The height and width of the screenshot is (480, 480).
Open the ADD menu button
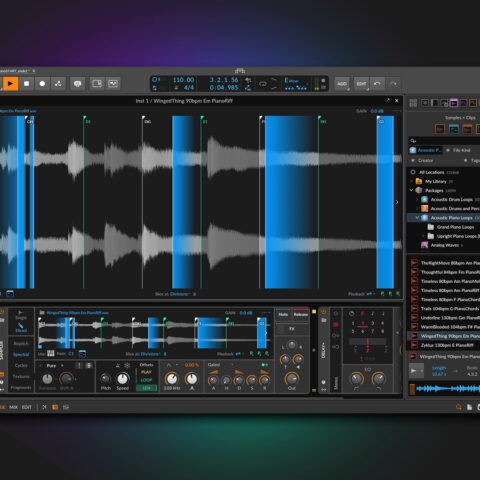point(342,84)
